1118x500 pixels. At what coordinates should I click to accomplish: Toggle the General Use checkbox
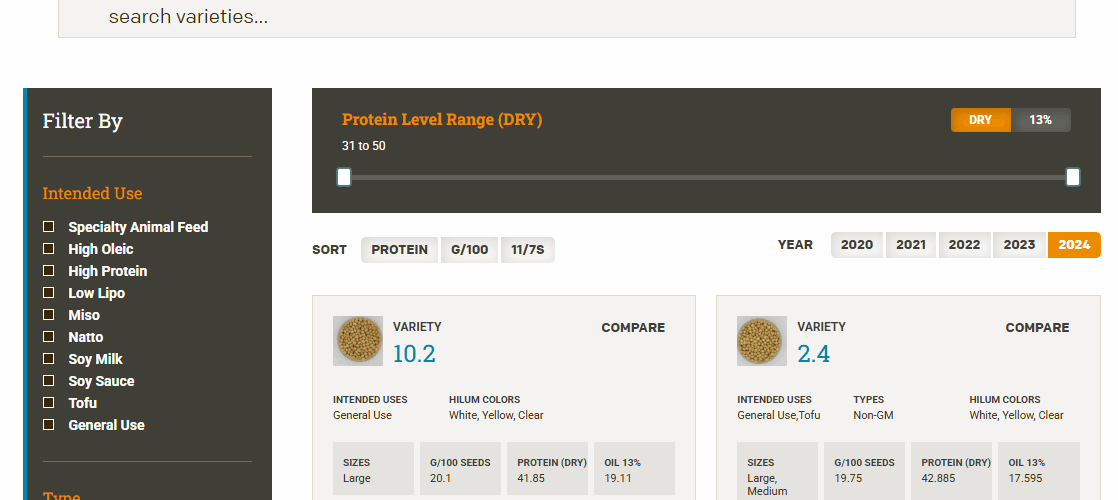(48, 425)
